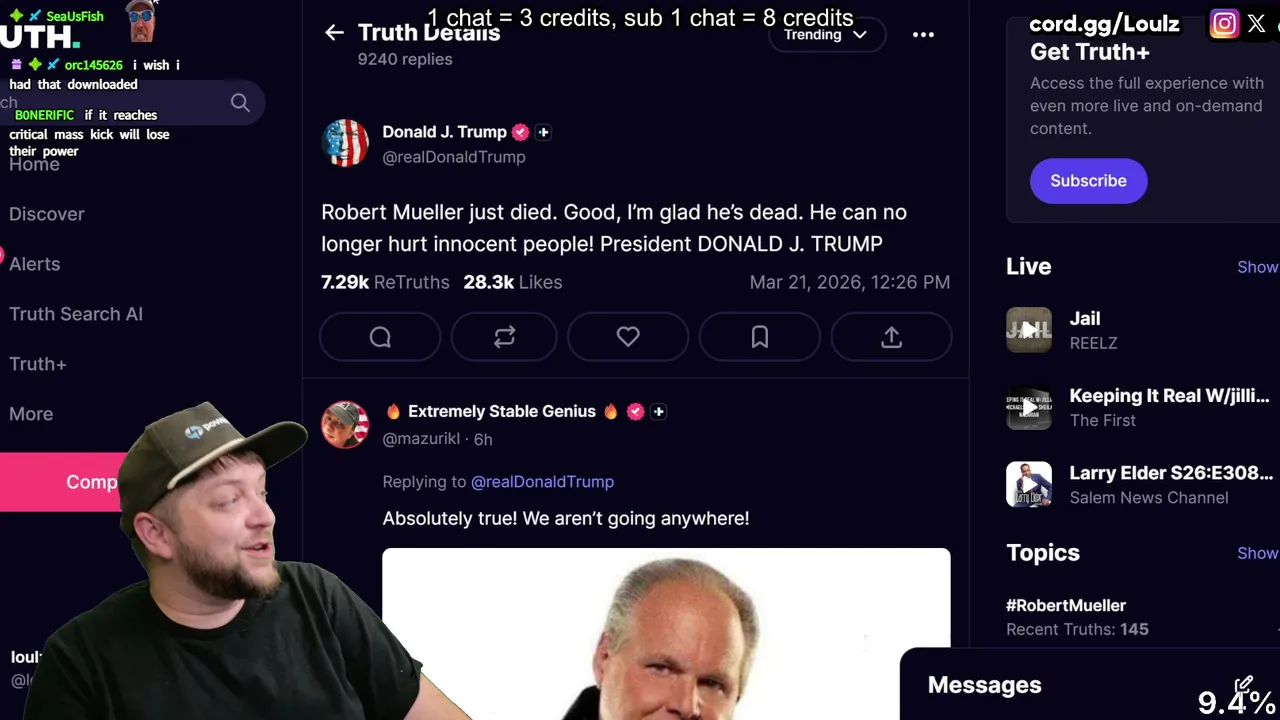Open Truth Search AI menu item

76,314
